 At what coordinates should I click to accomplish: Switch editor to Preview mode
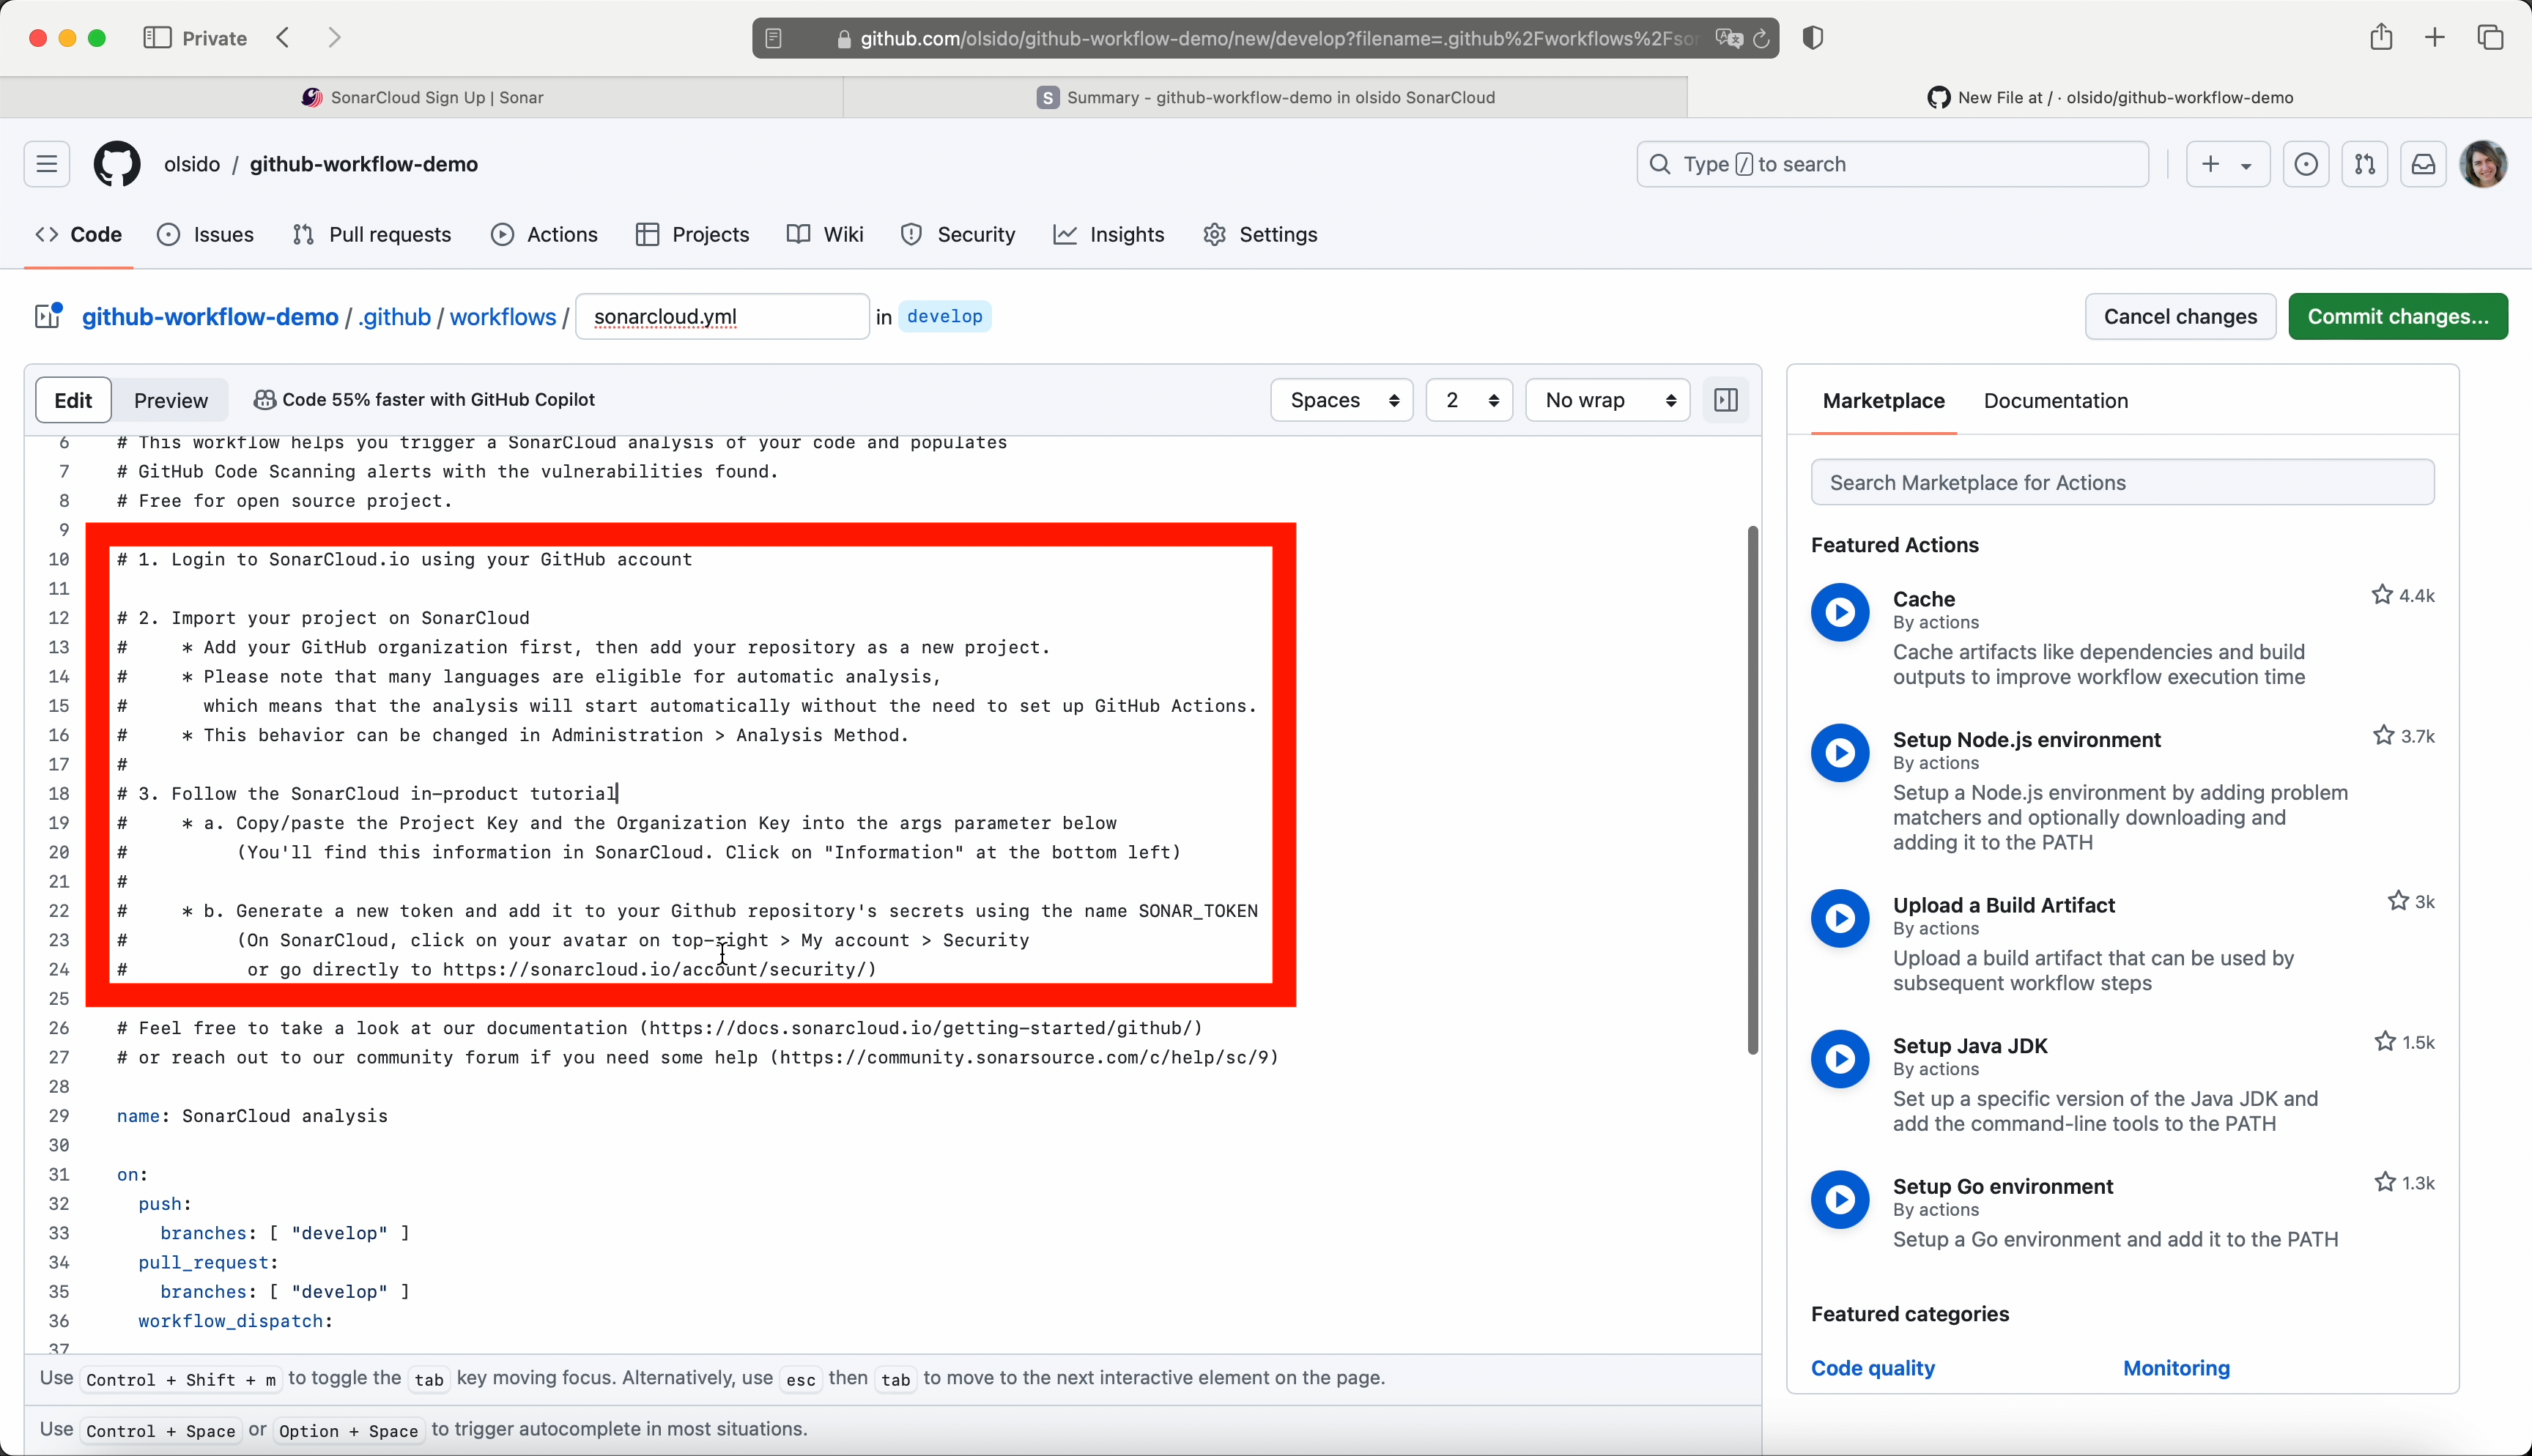click(171, 400)
